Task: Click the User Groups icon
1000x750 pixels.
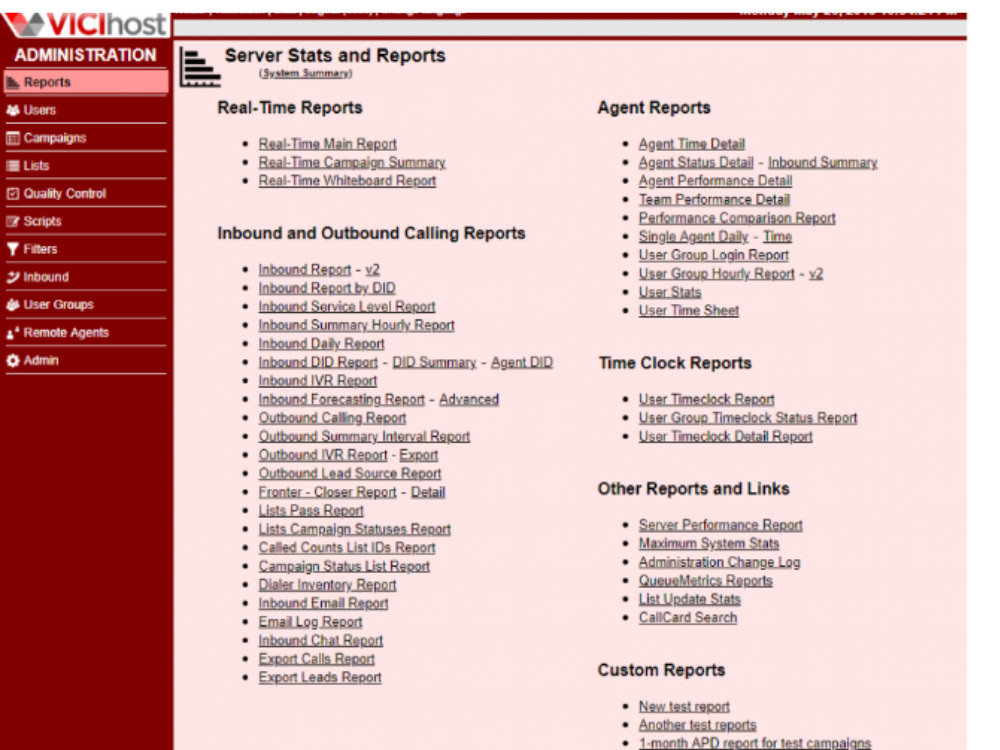Action: pyautogui.click(x=13, y=305)
